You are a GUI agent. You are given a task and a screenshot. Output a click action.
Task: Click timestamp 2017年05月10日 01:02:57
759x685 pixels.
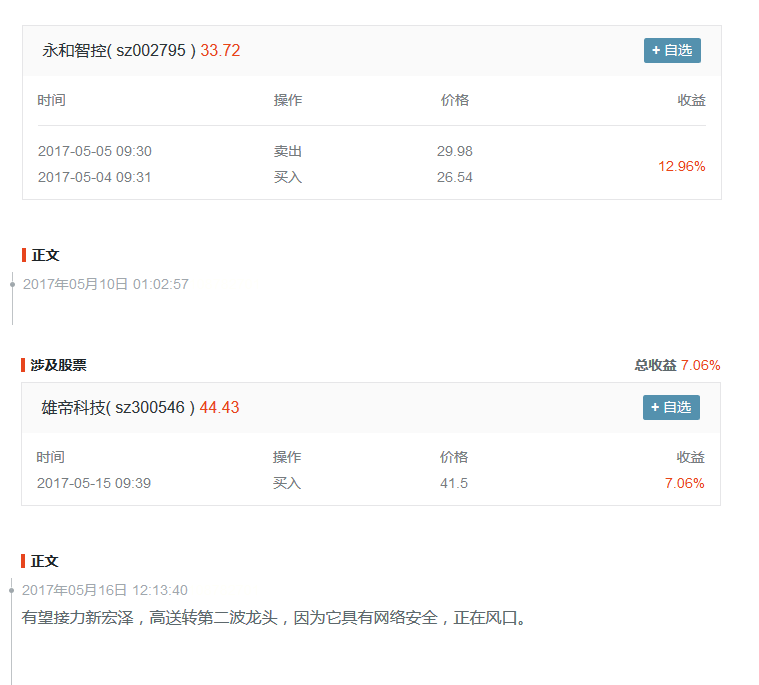point(106,284)
